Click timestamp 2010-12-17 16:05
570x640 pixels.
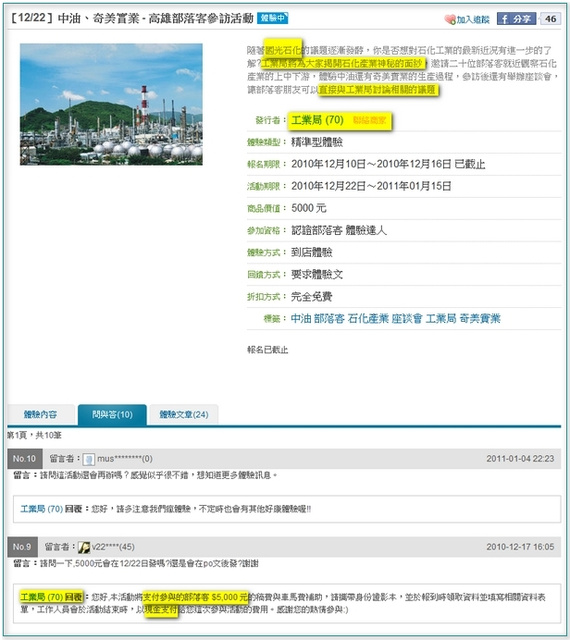[x=520, y=547]
